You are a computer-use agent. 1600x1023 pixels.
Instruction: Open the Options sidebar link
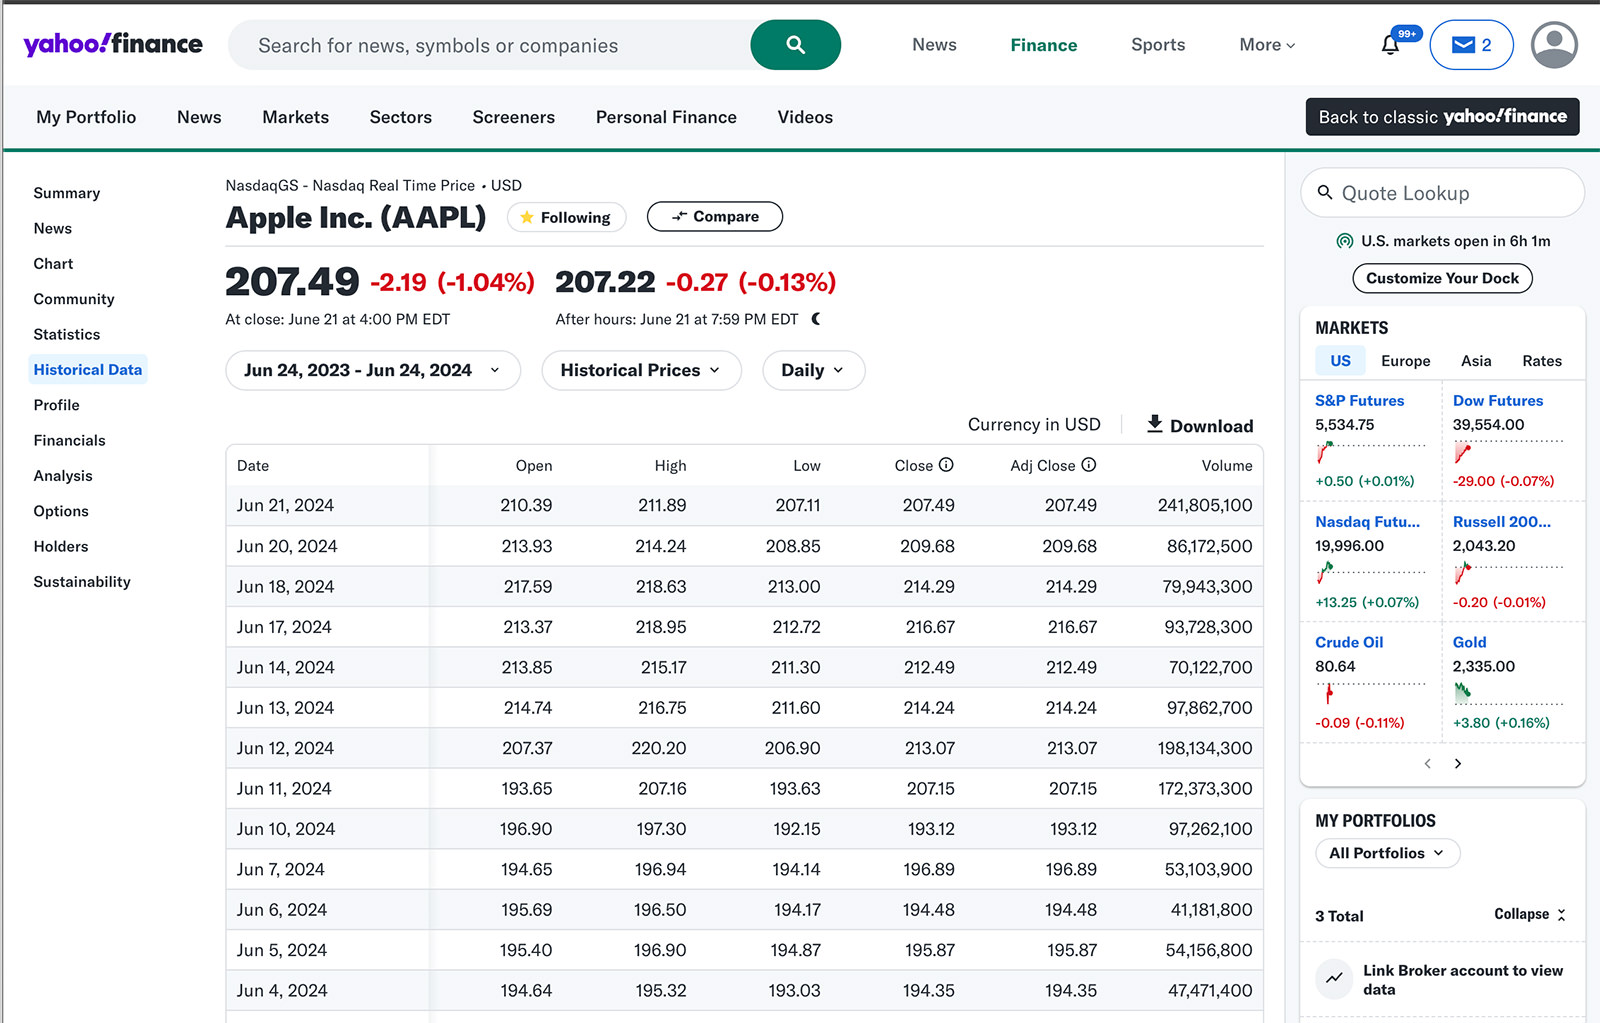click(61, 511)
